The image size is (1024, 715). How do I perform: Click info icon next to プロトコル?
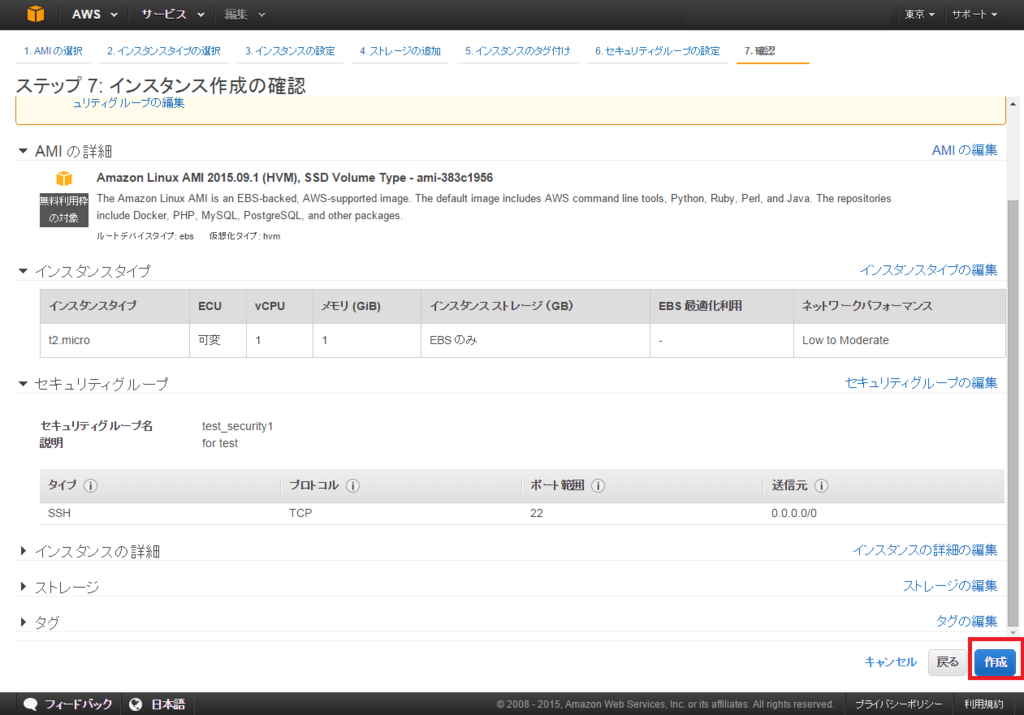point(353,486)
